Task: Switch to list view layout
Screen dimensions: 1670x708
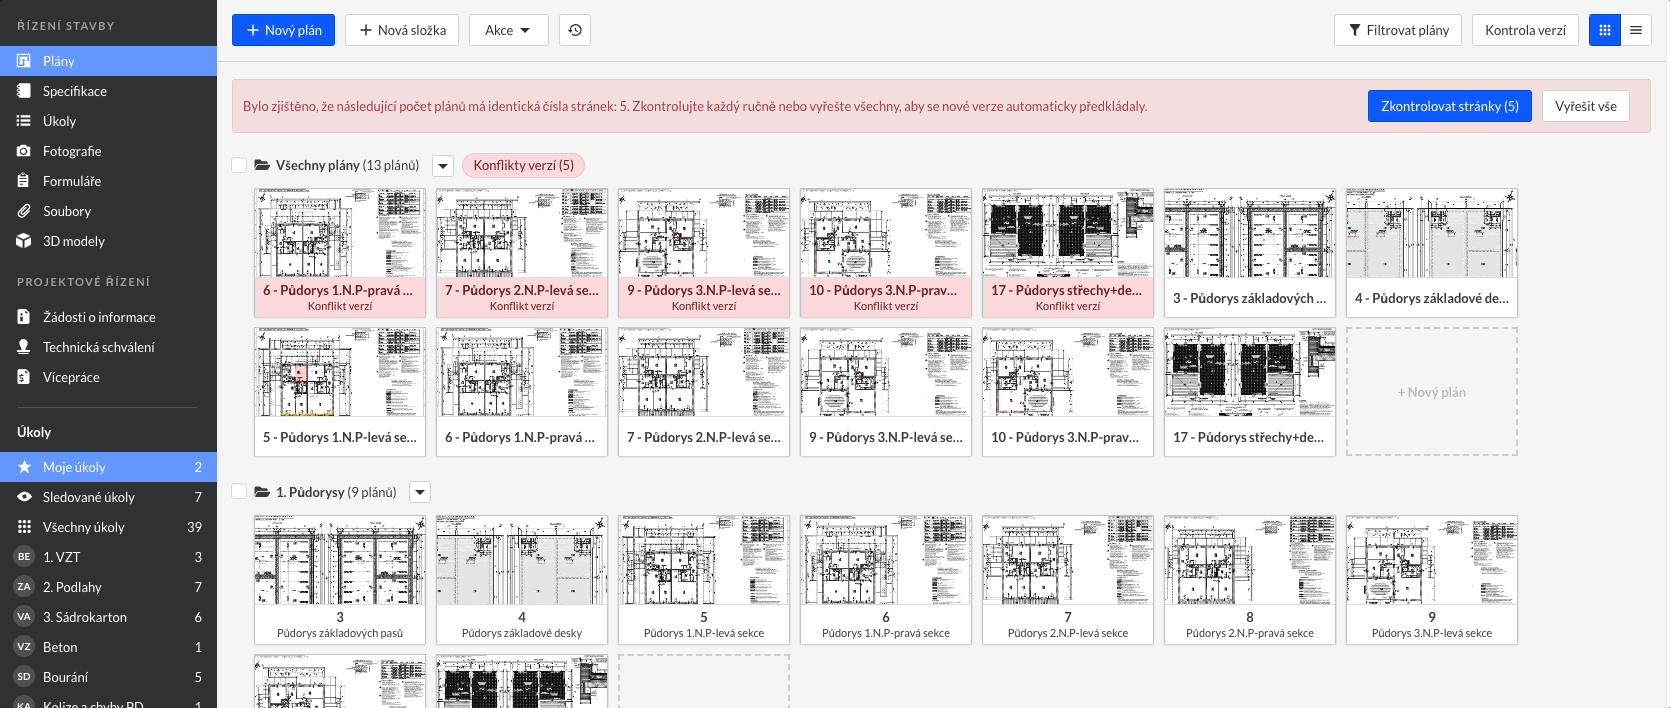Action: tap(1636, 30)
